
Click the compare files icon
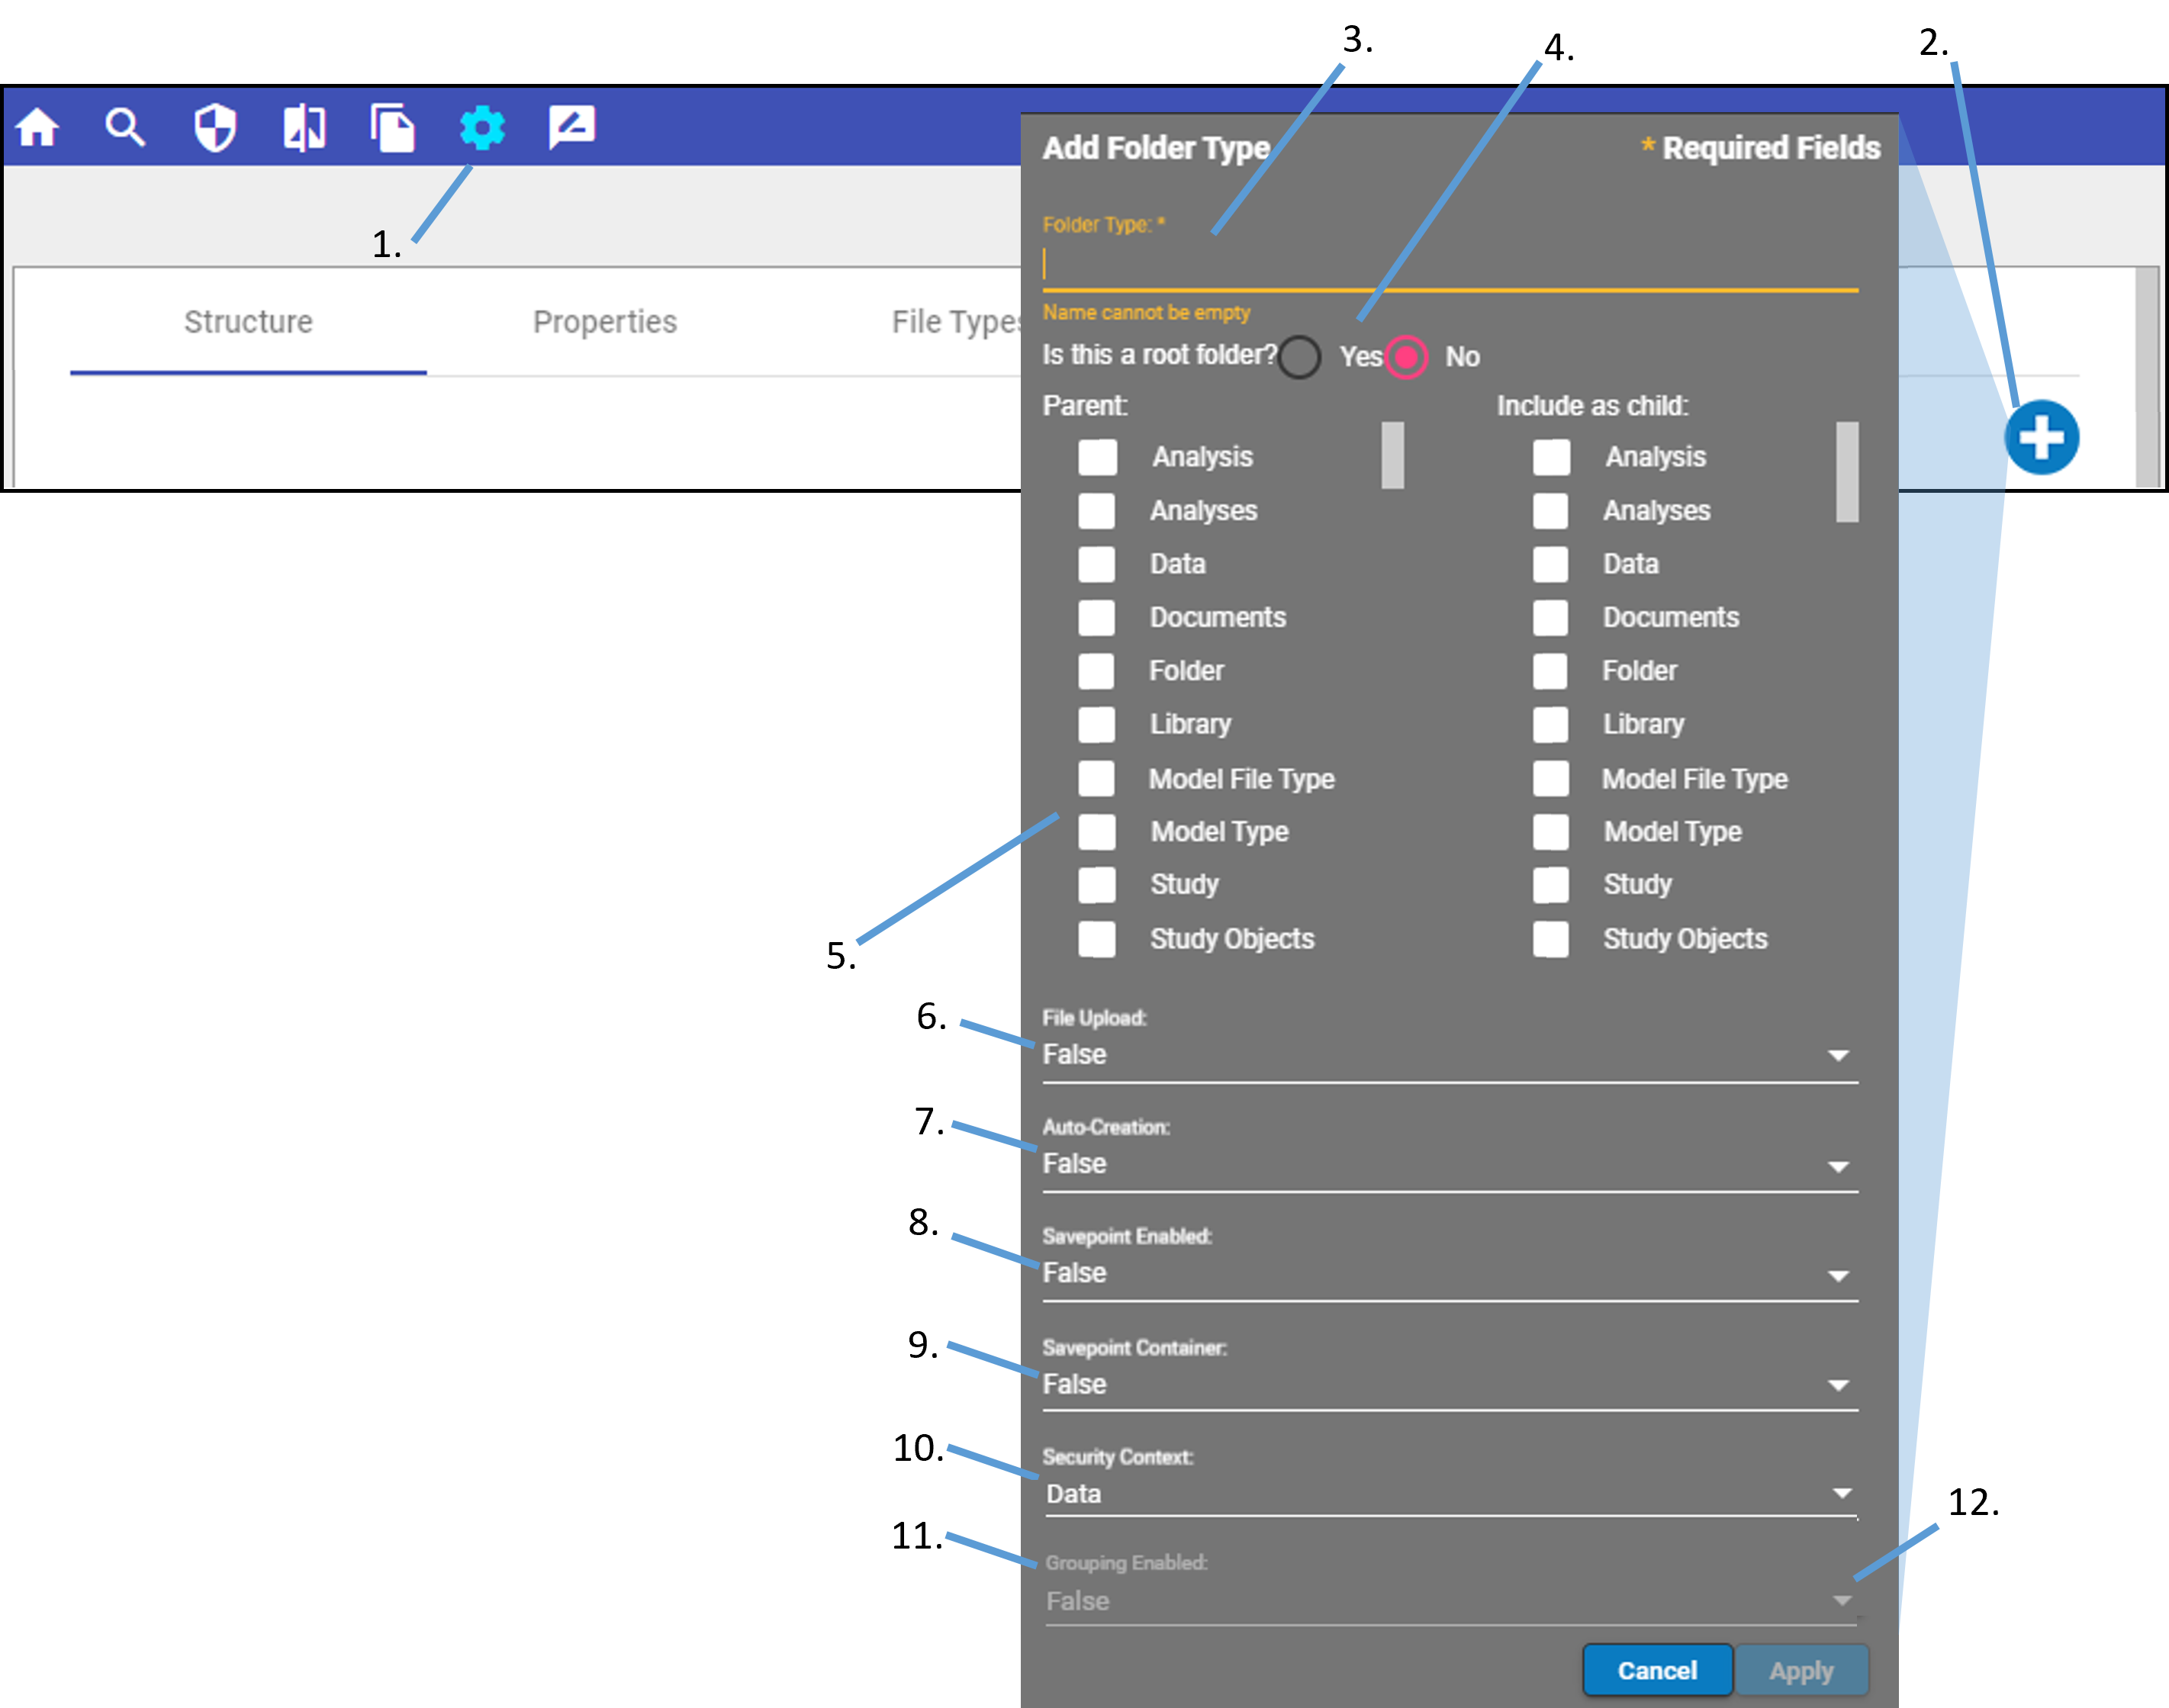[x=304, y=128]
